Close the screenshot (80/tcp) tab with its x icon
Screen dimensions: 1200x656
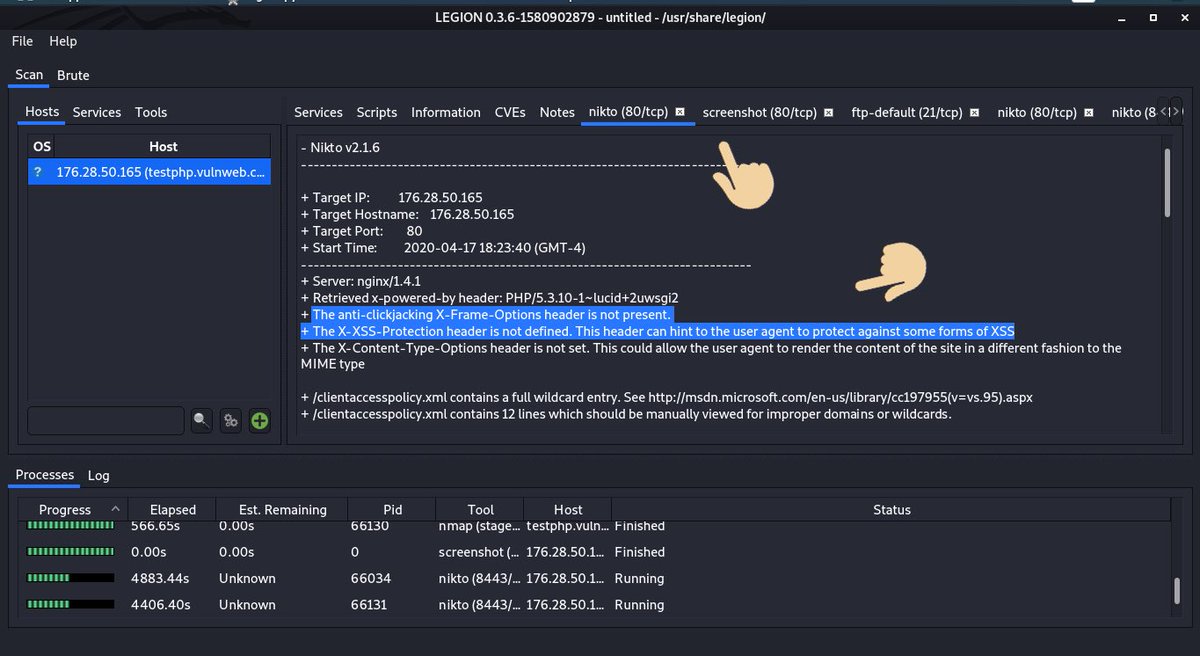point(829,112)
